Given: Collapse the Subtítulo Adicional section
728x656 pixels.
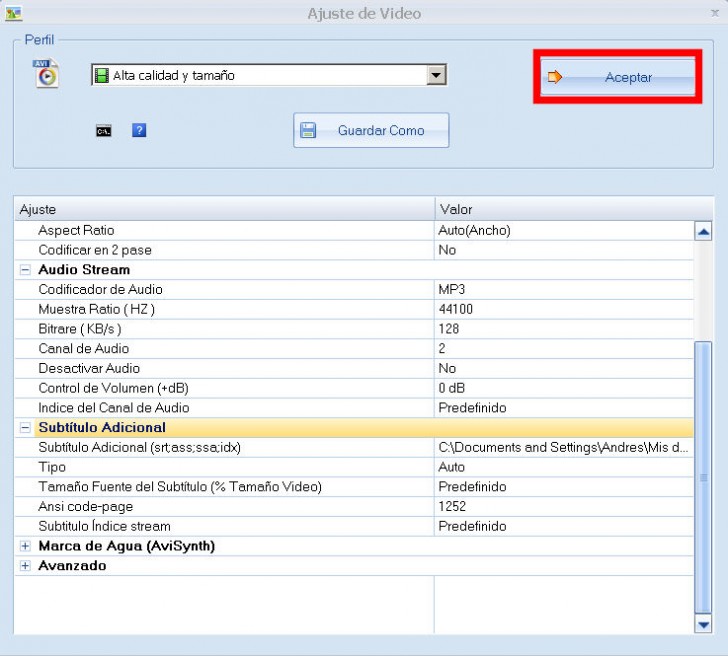Looking at the screenshot, I should 25,428.
